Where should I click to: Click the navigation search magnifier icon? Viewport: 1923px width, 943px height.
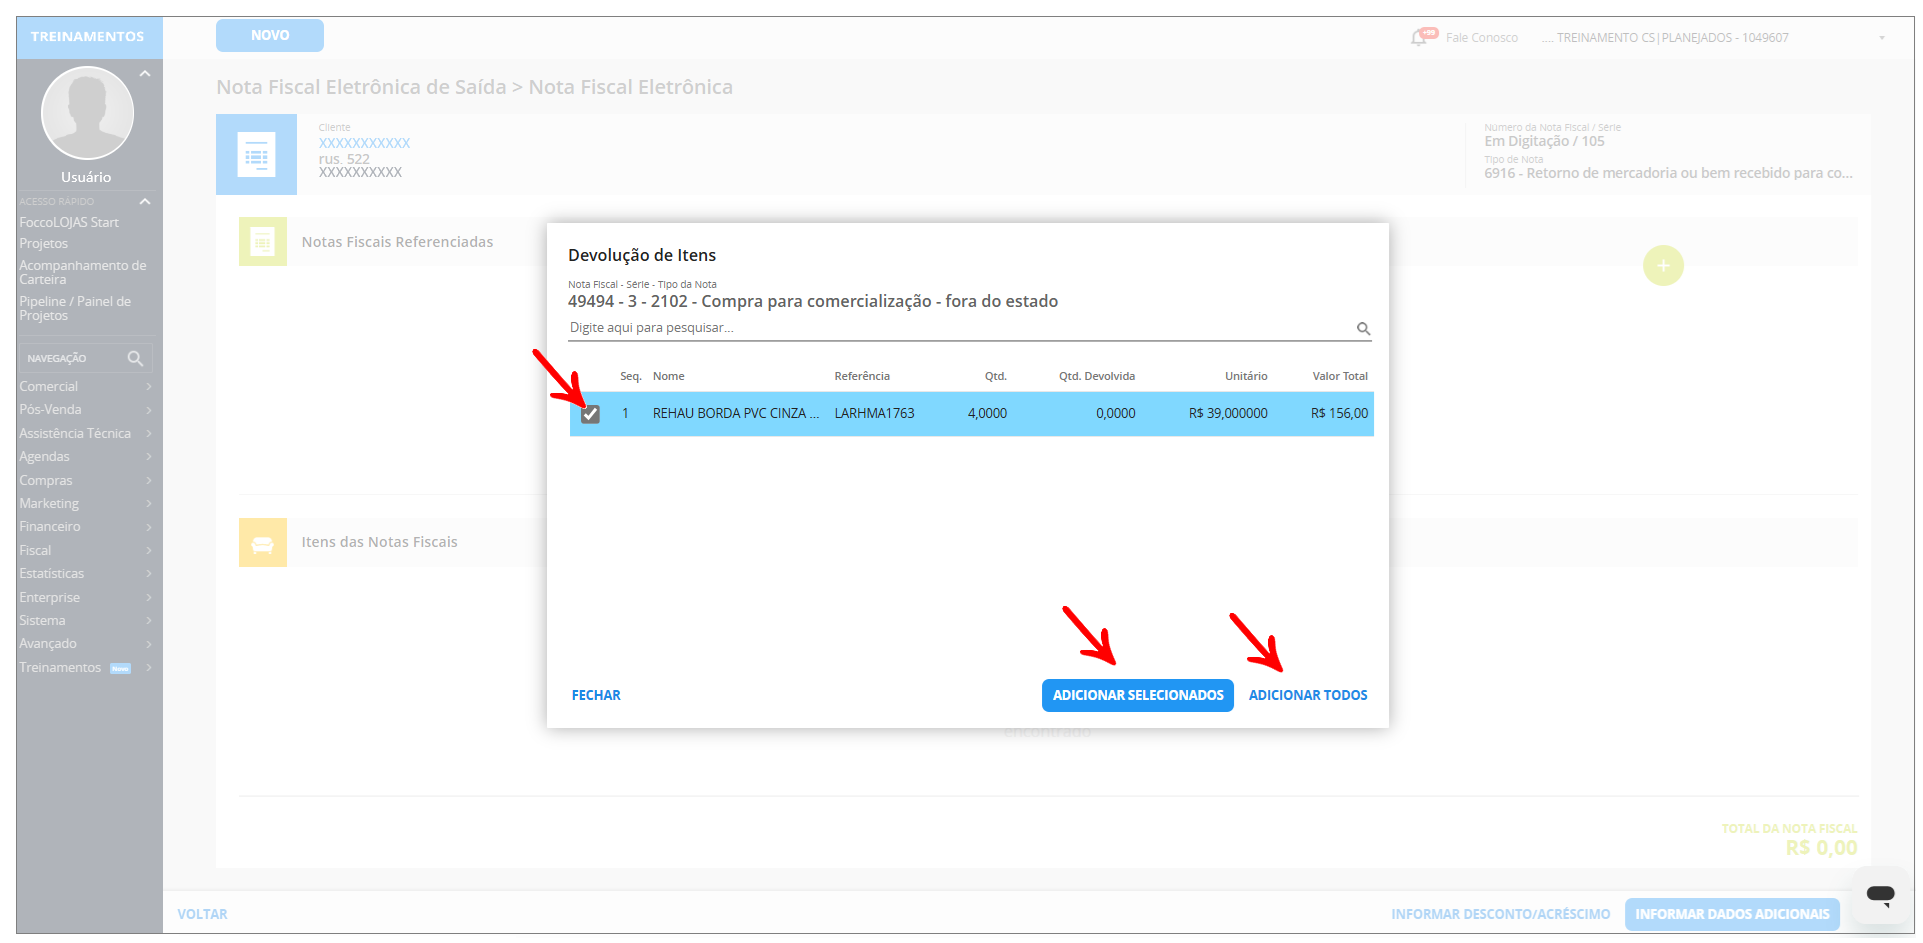coord(135,358)
